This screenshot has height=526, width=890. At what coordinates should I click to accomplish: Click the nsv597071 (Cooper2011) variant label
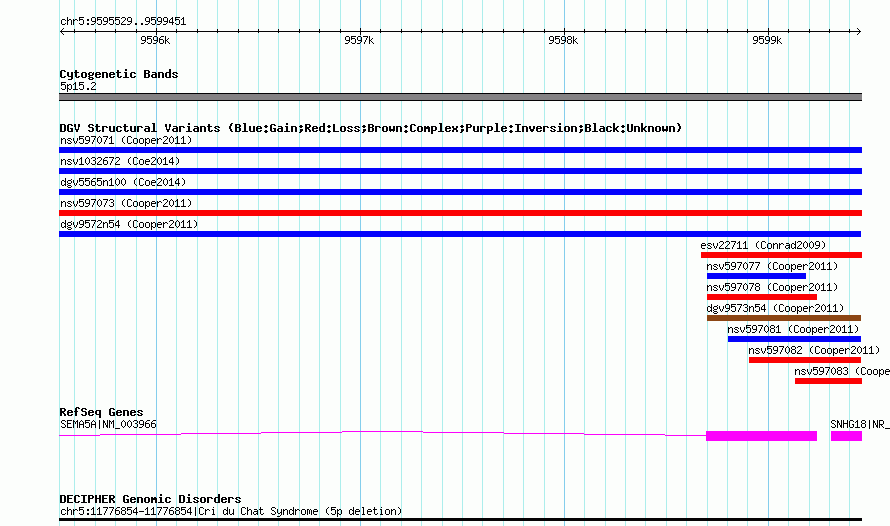[126, 140]
